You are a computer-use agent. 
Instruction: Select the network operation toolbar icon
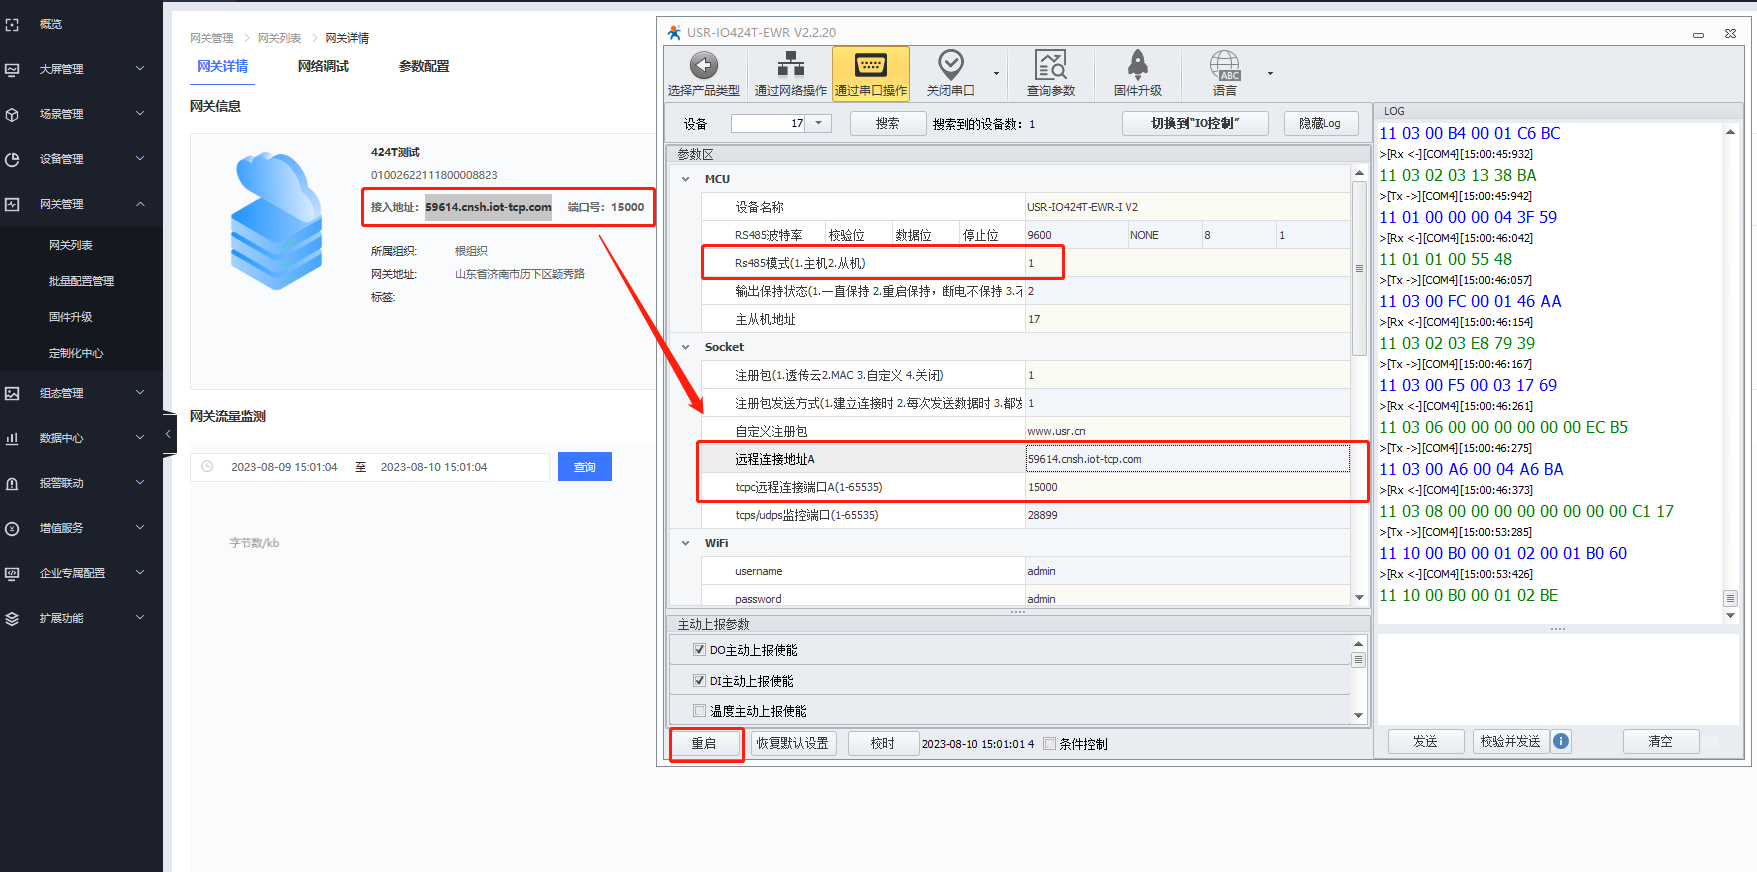coord(790,66)
